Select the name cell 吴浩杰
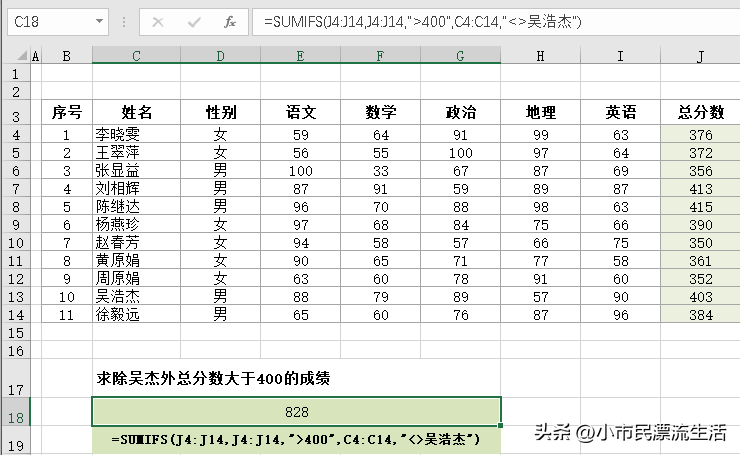 coord(136,296)
